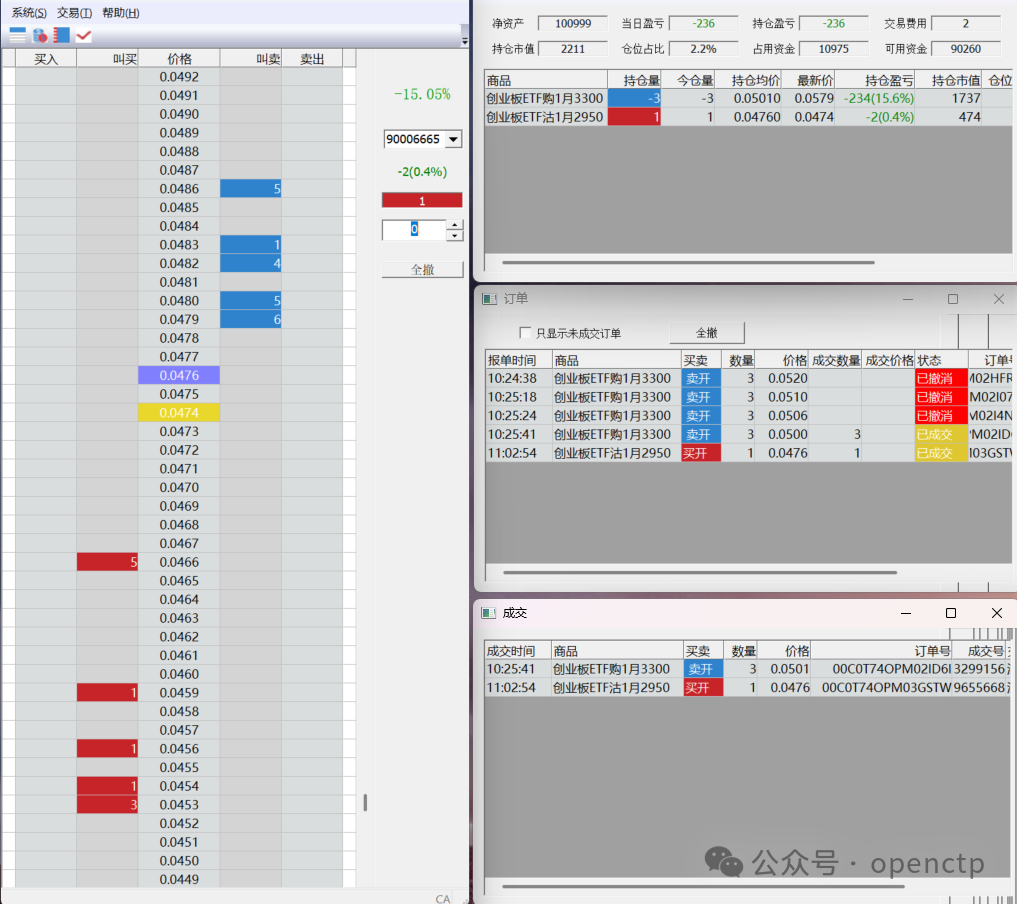Click the 可用资金 value field 90260

[966, 49]
